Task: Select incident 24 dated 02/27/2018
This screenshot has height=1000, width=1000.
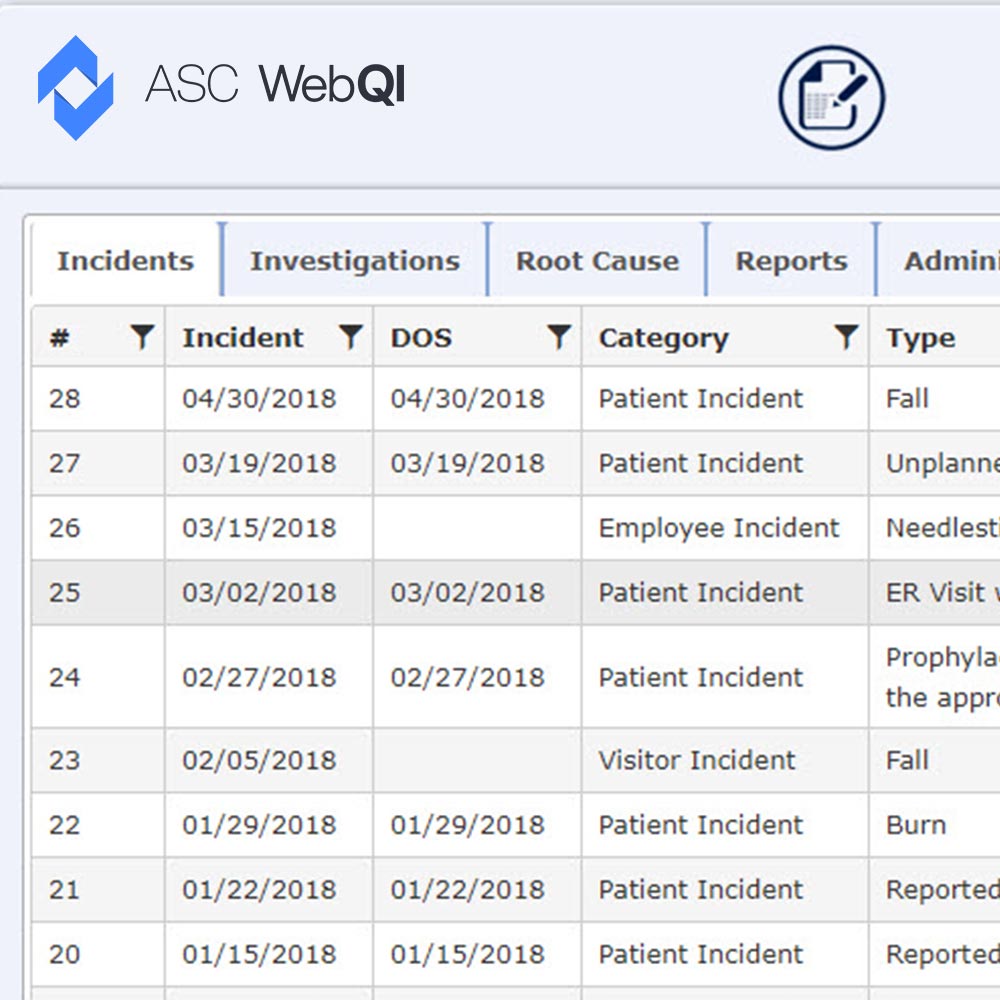Action: coord(259,677)
